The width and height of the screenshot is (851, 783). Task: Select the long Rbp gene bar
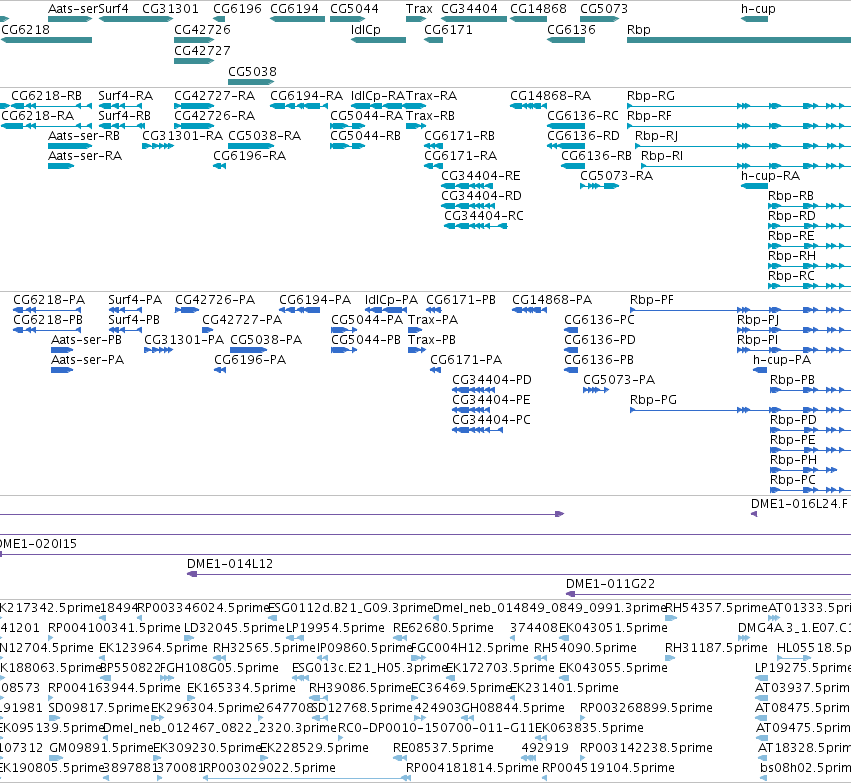pyautogui.click(x=739, y=40)
